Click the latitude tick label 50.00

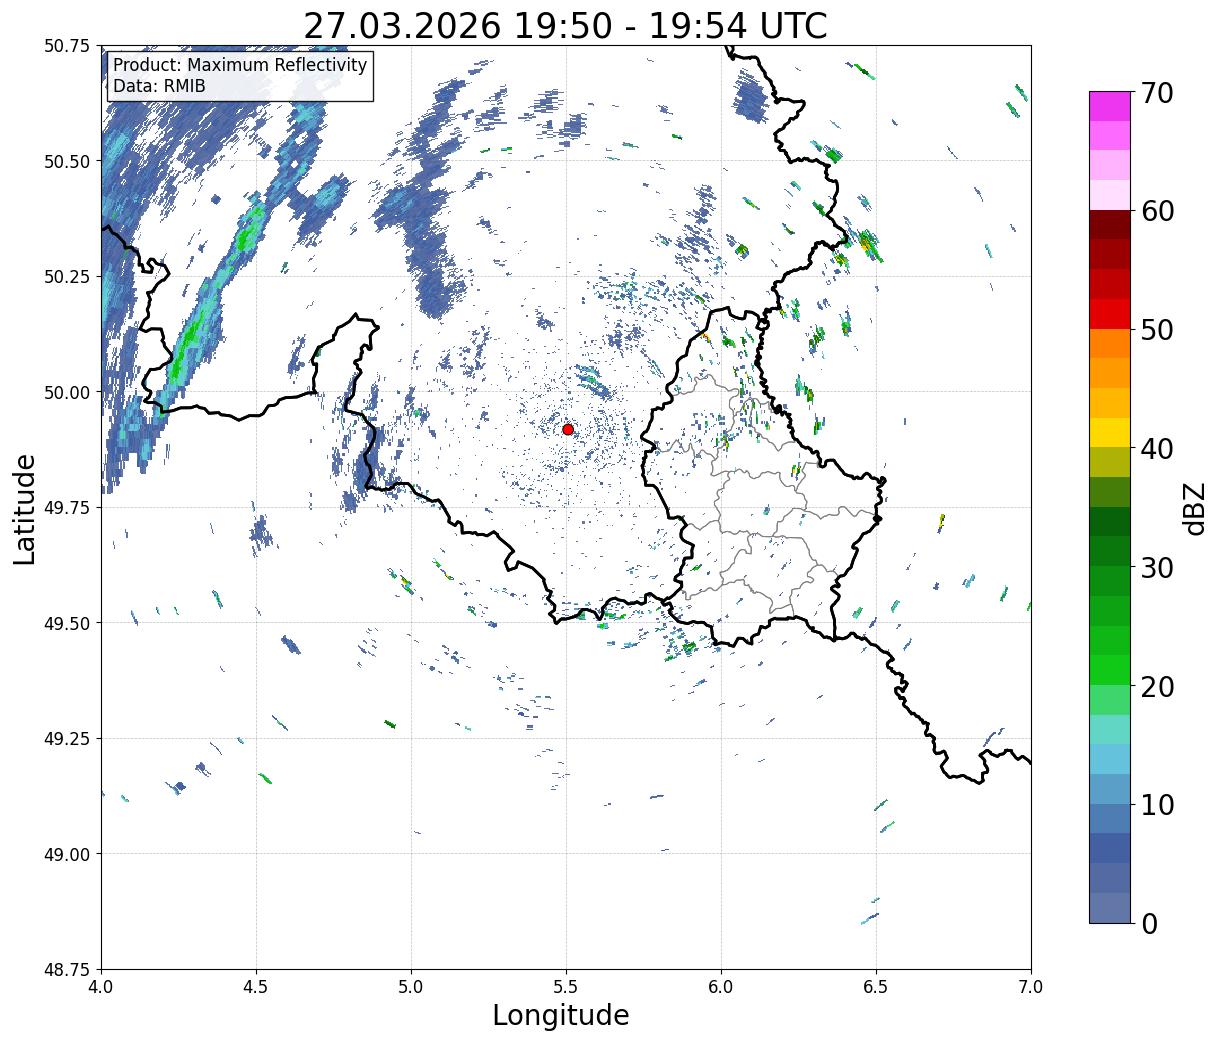[x=67, y=392]
